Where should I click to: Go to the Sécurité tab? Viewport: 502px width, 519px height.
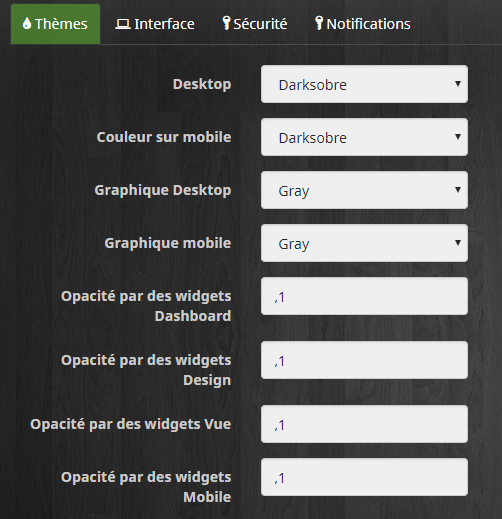(x=255, y=24)
